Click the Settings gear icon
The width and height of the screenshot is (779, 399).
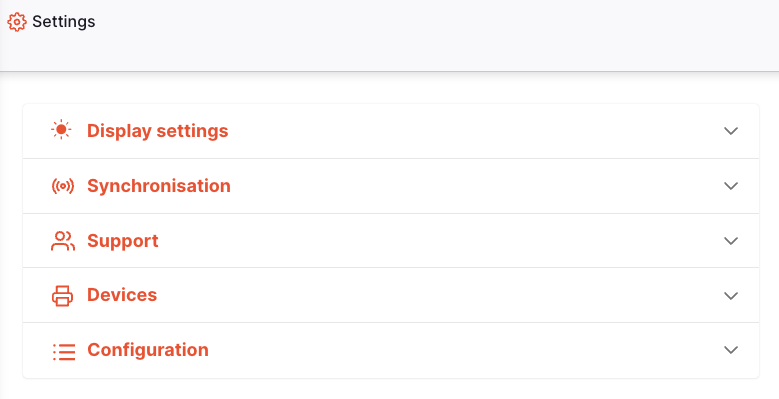(x=17, y=22)
